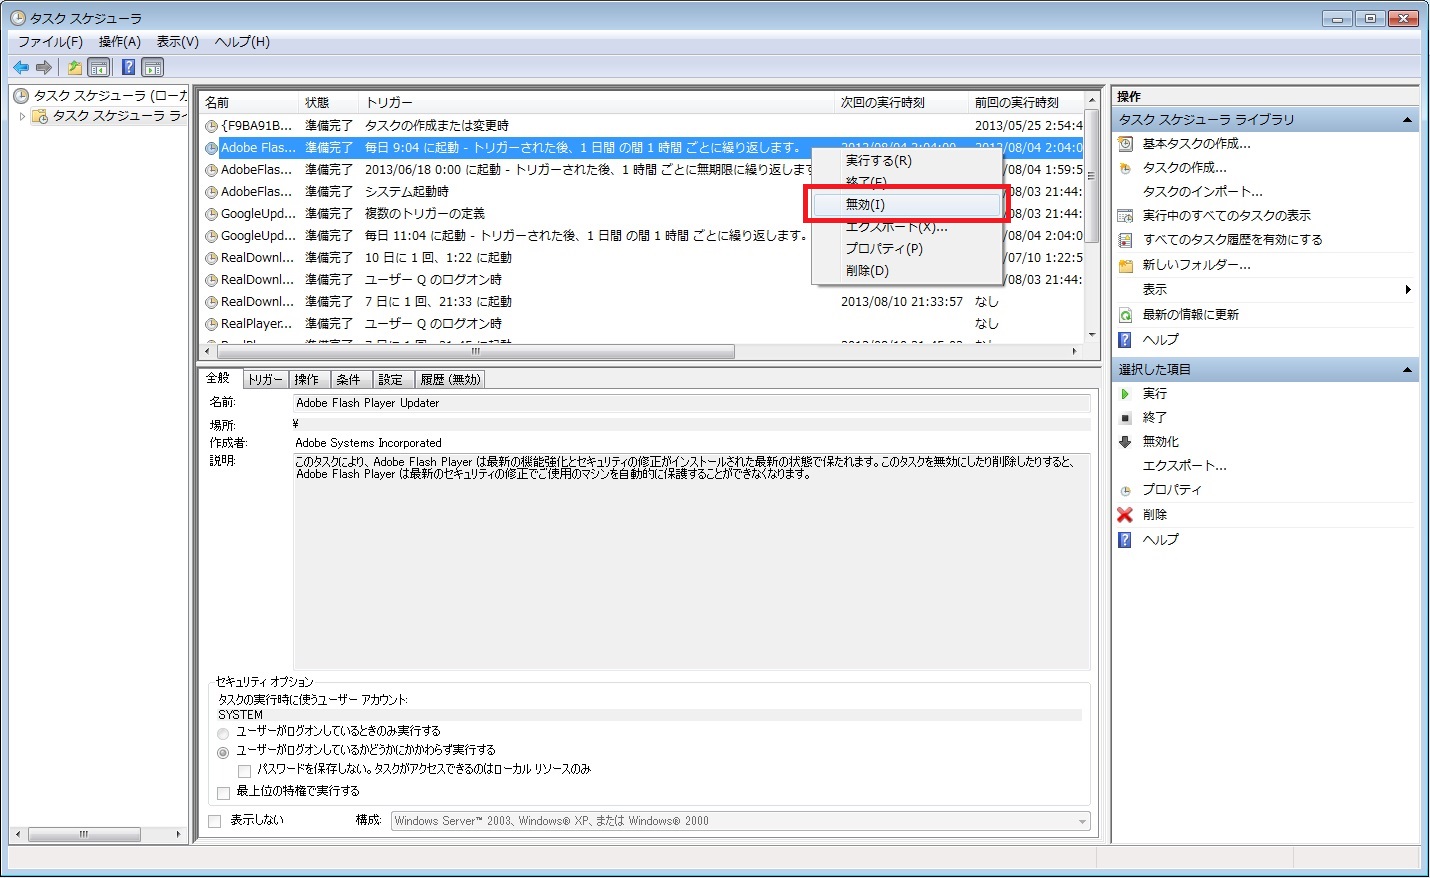Click the RealPlayer... task clock icon
This screenshot has width=1430, height=878.
click(x=211, y=324)
